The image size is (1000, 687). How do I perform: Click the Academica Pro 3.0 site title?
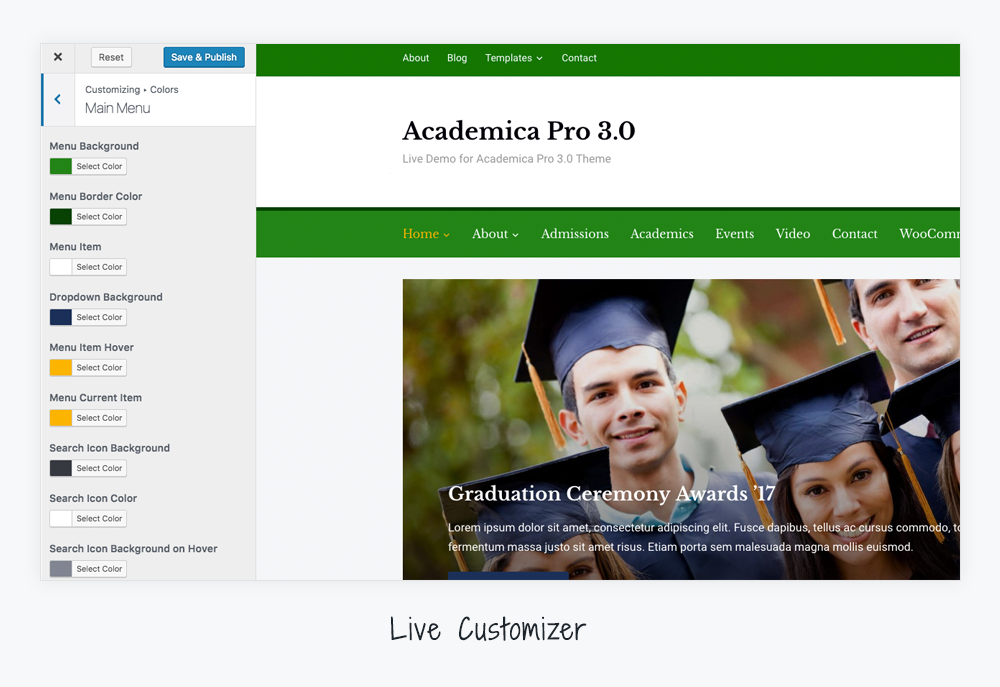coord(518,131)
